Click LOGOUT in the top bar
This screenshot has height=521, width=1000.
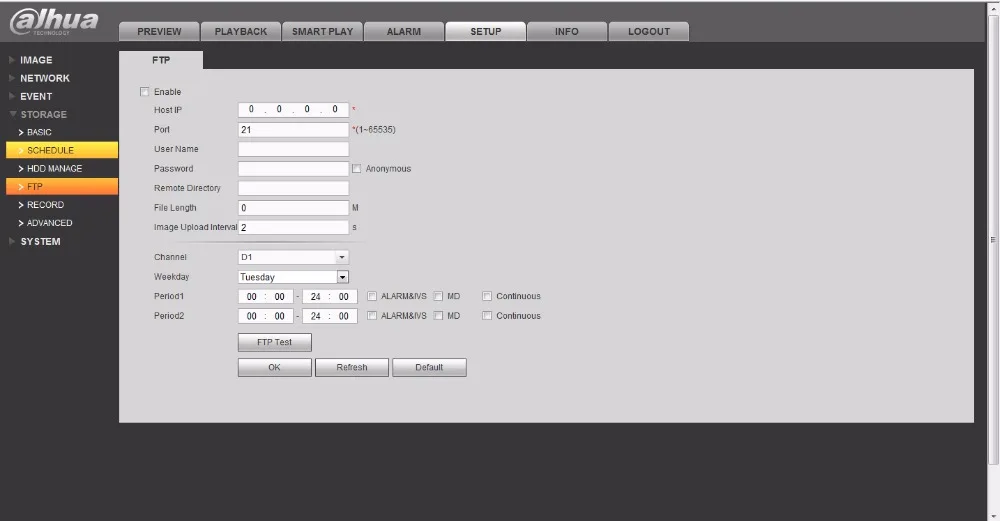coord(649,31)
